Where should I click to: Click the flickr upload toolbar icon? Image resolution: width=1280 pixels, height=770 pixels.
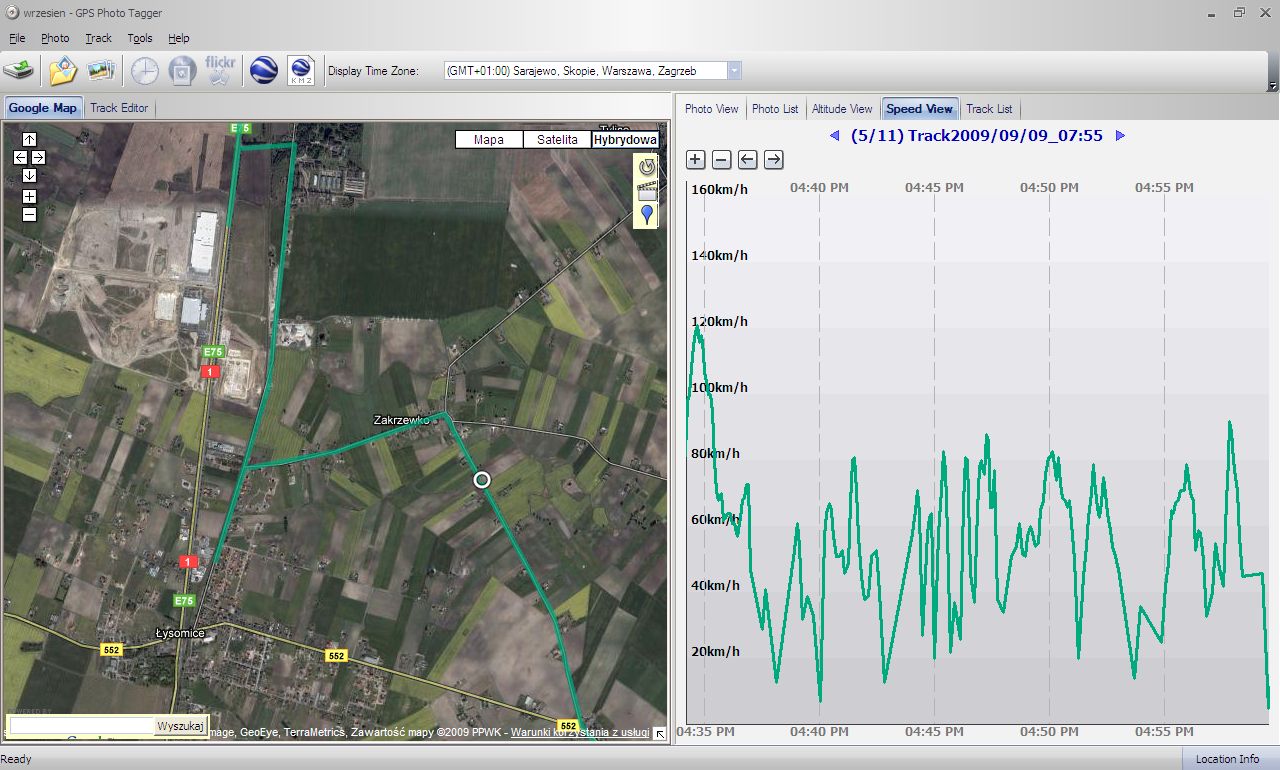(219, 71)
